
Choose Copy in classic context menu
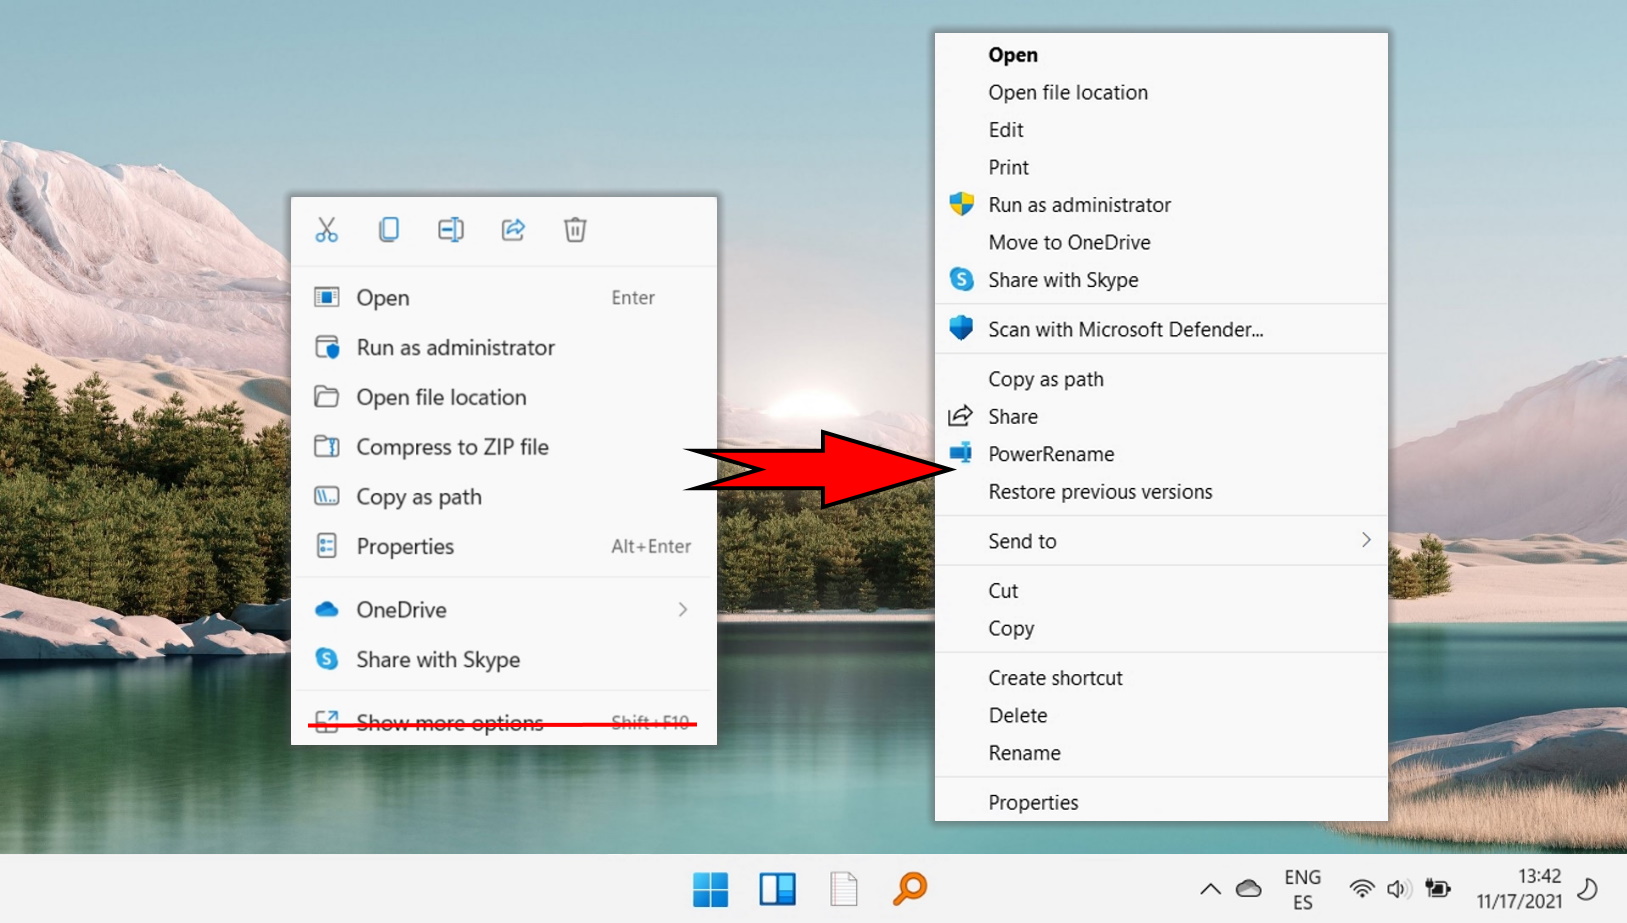(x=1161, y=628)
